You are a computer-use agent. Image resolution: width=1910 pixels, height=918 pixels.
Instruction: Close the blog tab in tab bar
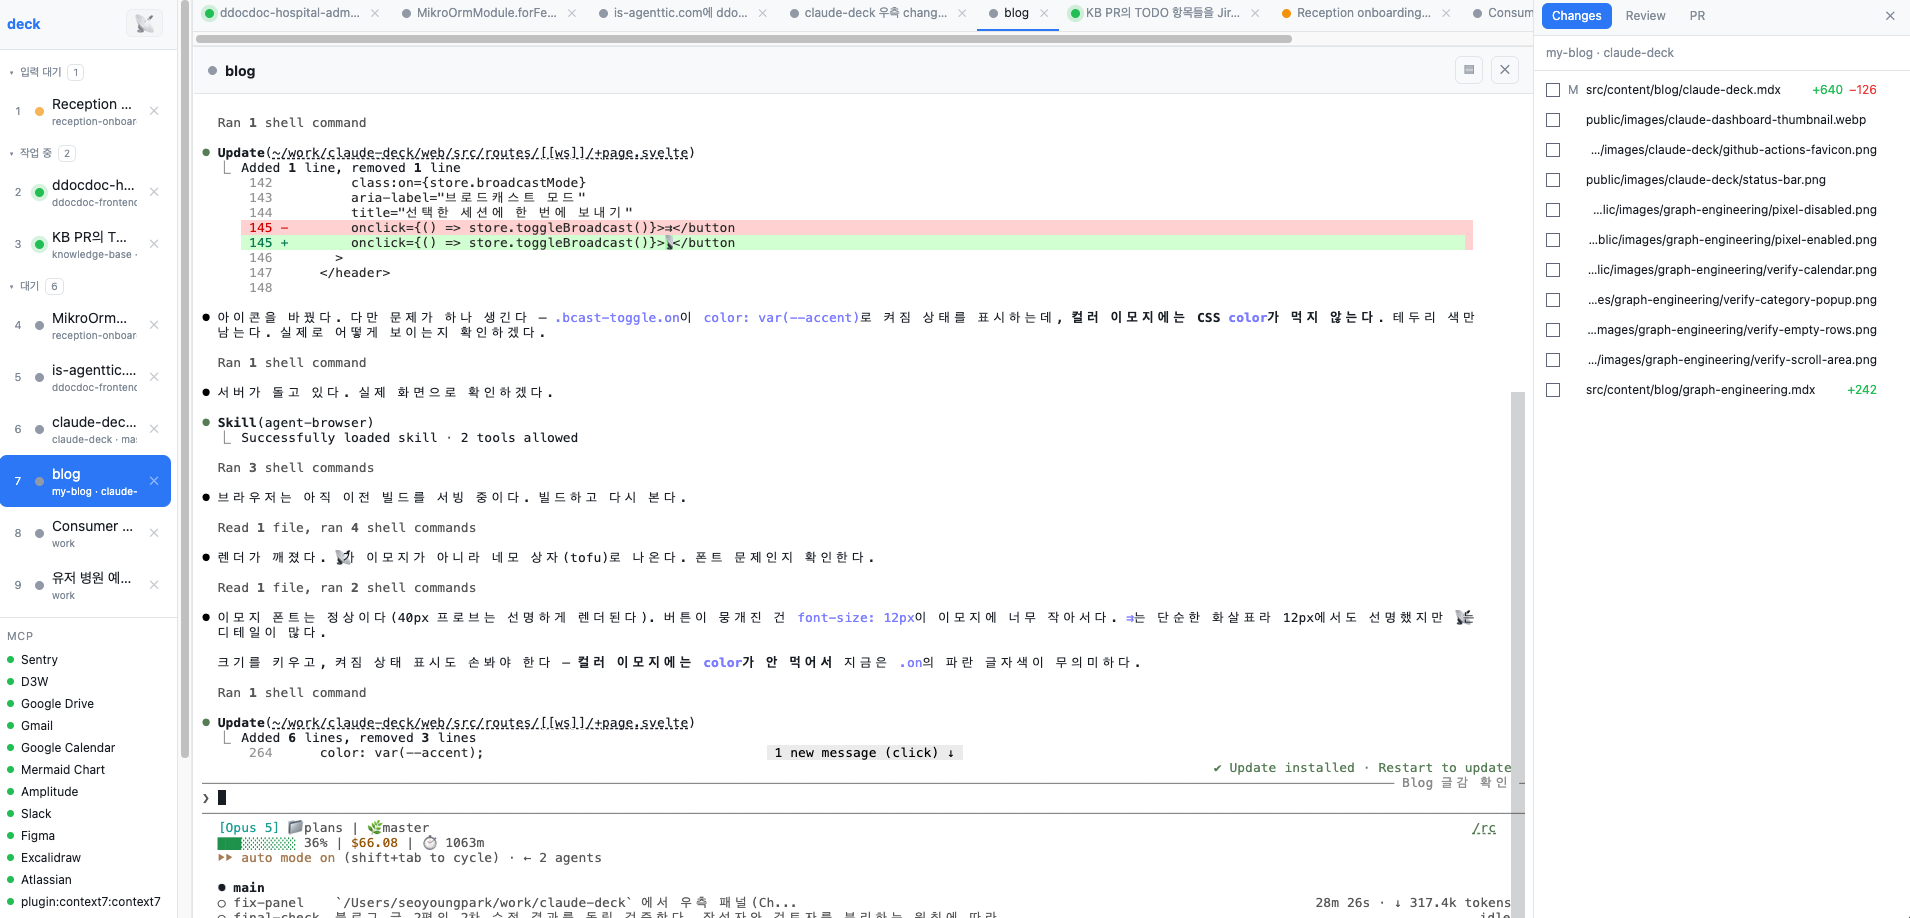point(1044,13)
